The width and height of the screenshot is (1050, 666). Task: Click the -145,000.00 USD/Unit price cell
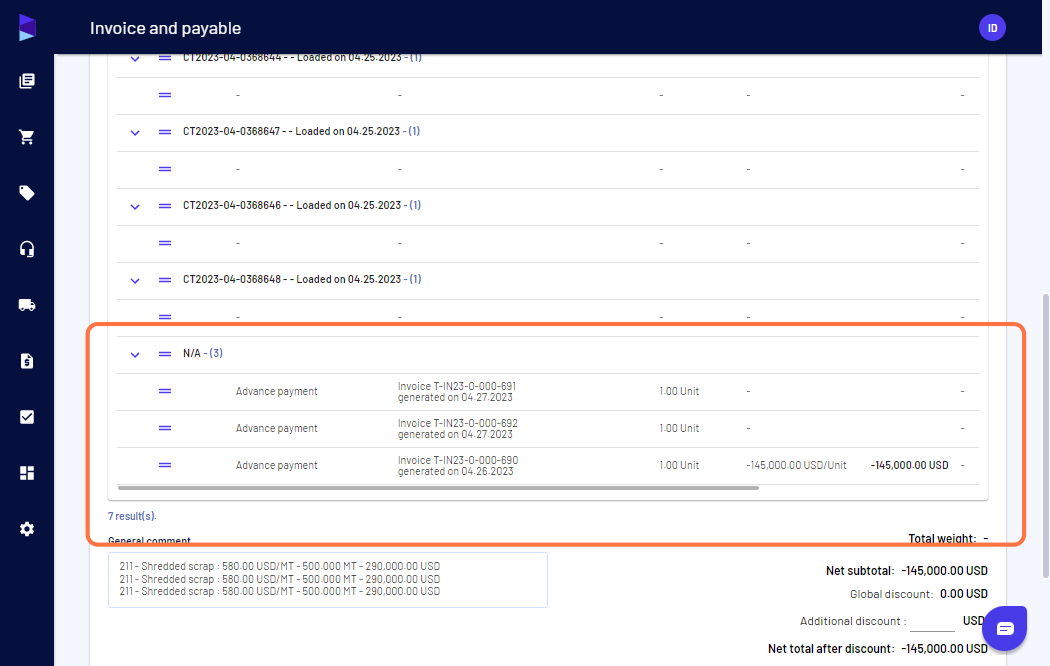[x=796, y=465]
